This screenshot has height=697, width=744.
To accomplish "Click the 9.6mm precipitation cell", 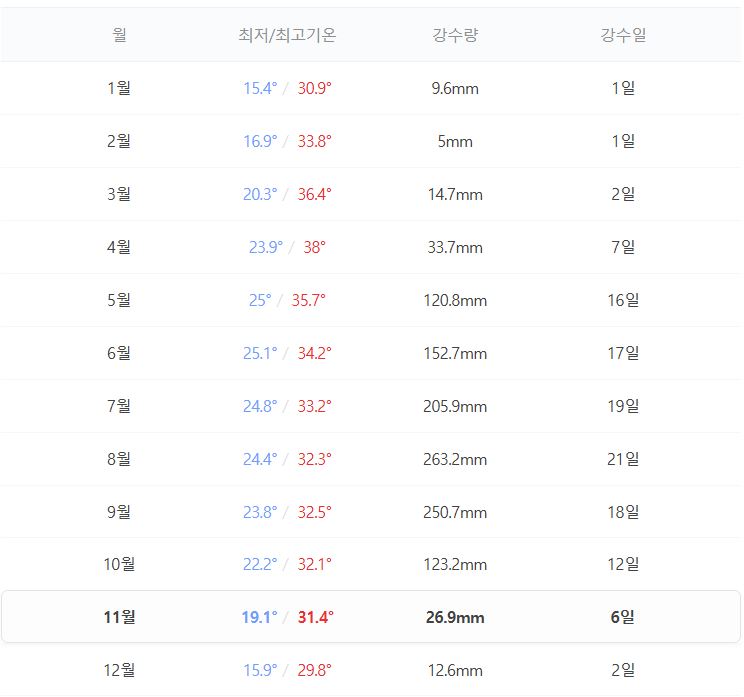I will [x=455, y=89].
